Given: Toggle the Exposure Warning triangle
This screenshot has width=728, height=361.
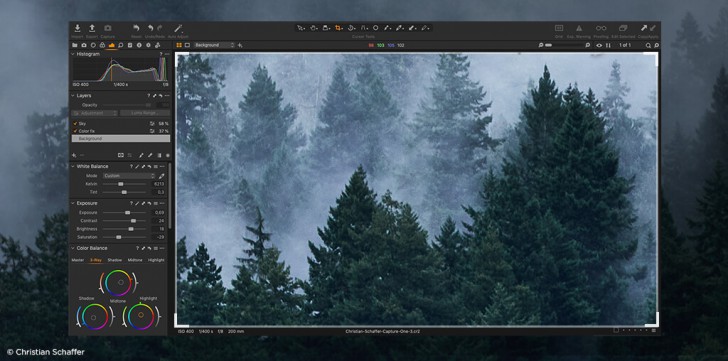Looking at the screenshot, I should pyautogui.click(x=579, y=28).
